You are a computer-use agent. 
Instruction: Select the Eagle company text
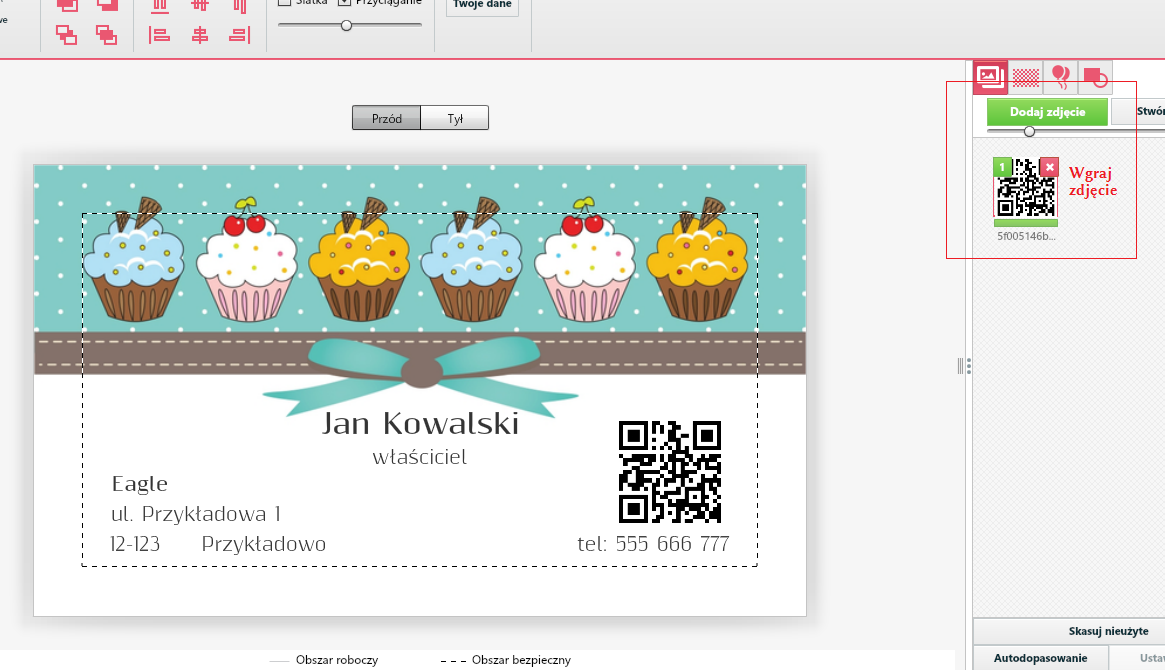(x=140, y=484)
